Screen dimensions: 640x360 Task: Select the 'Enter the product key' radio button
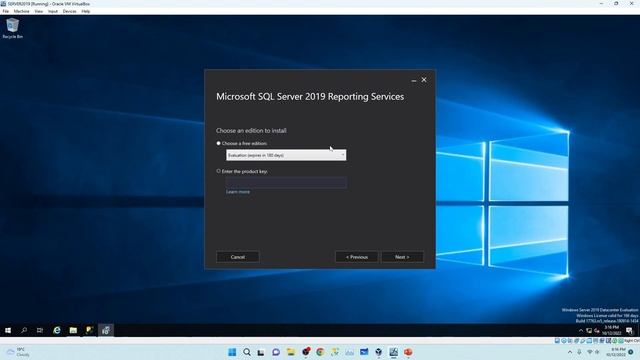[218, 171]
